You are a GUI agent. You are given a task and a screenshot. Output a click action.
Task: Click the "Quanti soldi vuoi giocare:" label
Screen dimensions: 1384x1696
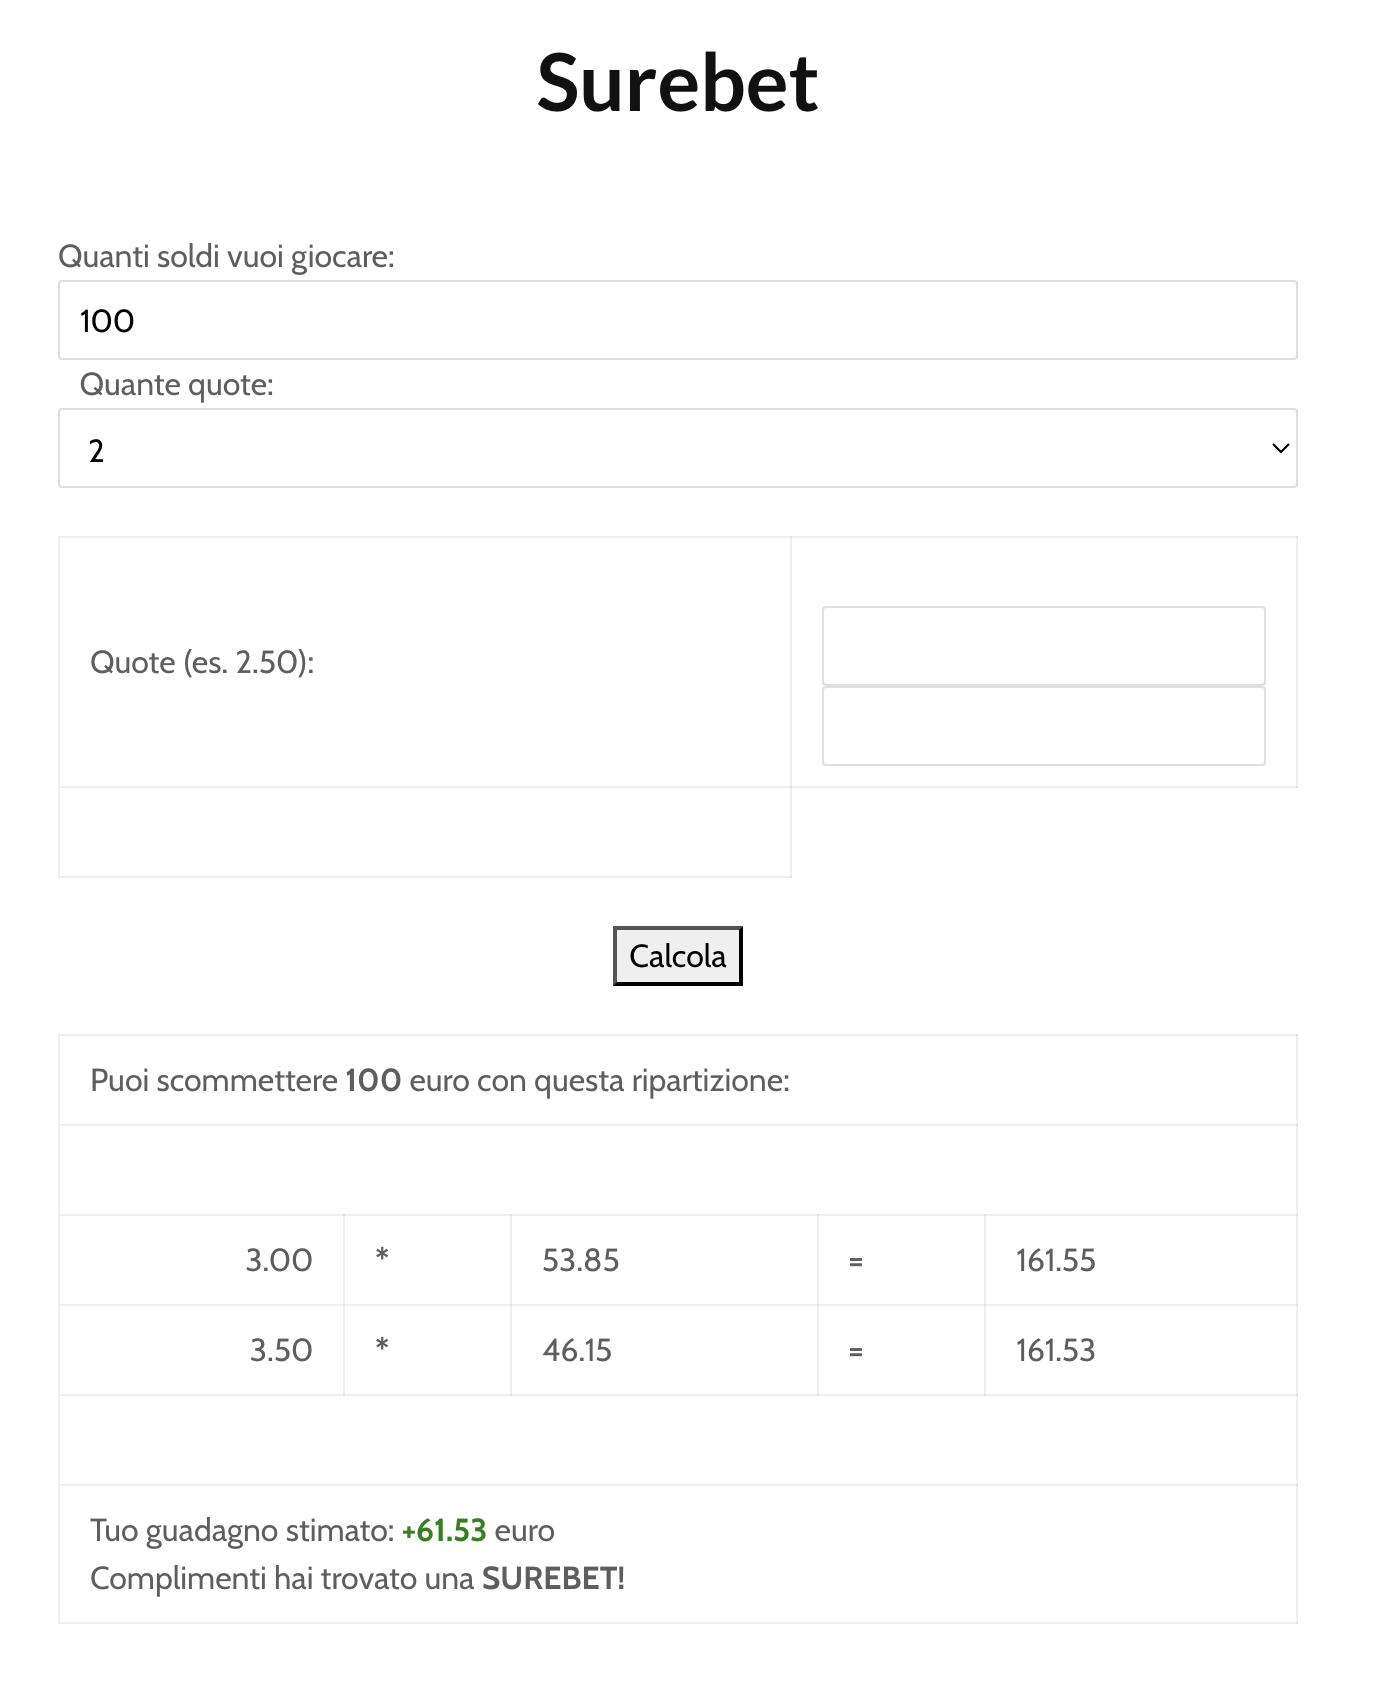[226, 257]
